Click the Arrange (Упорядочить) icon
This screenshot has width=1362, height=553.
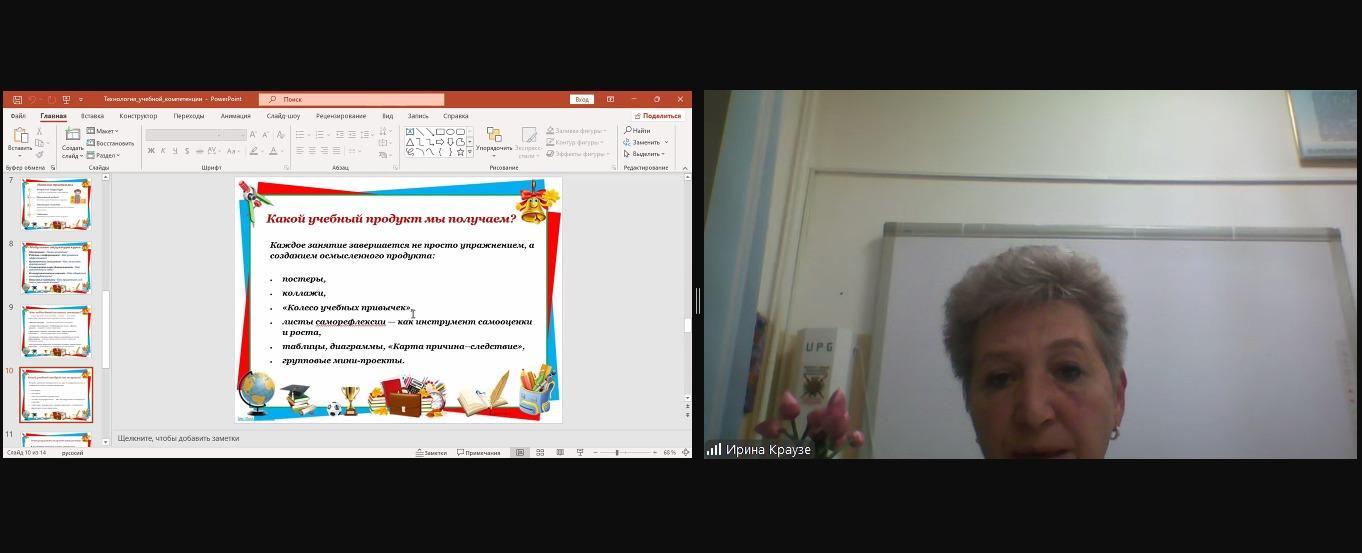point(493,135)
